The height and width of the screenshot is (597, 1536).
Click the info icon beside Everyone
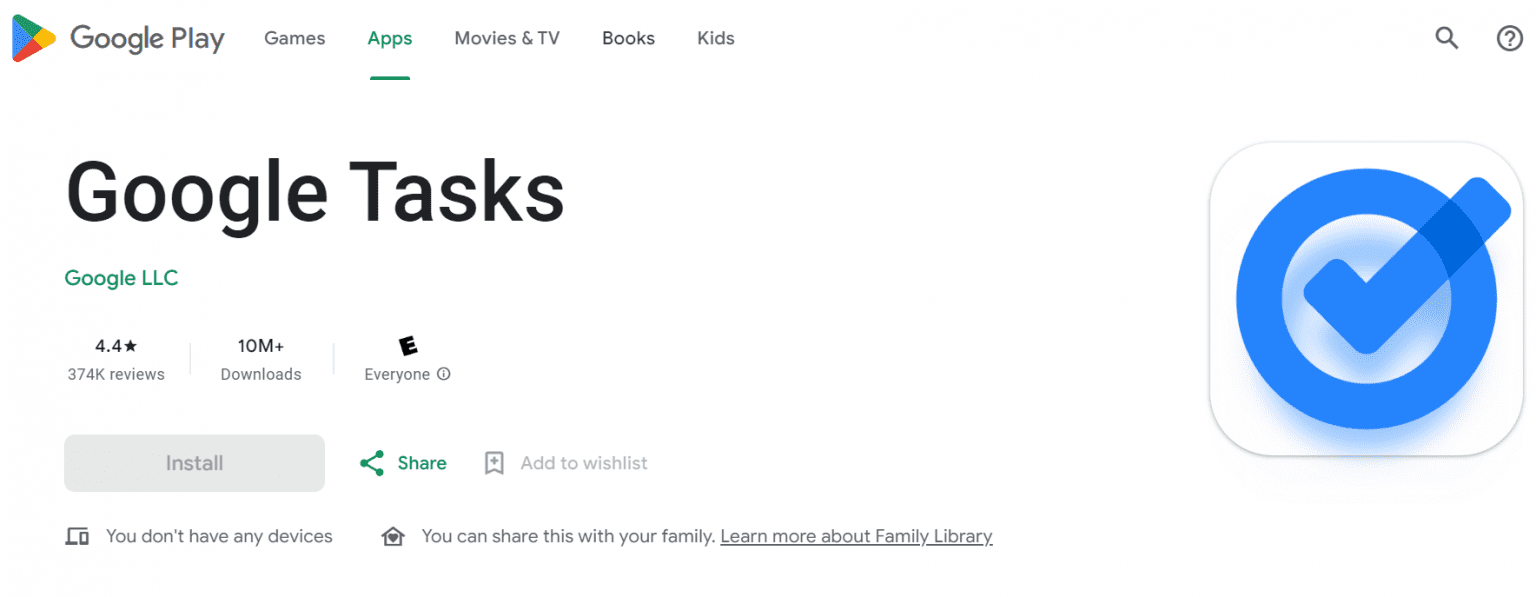(x=444, y=374)
